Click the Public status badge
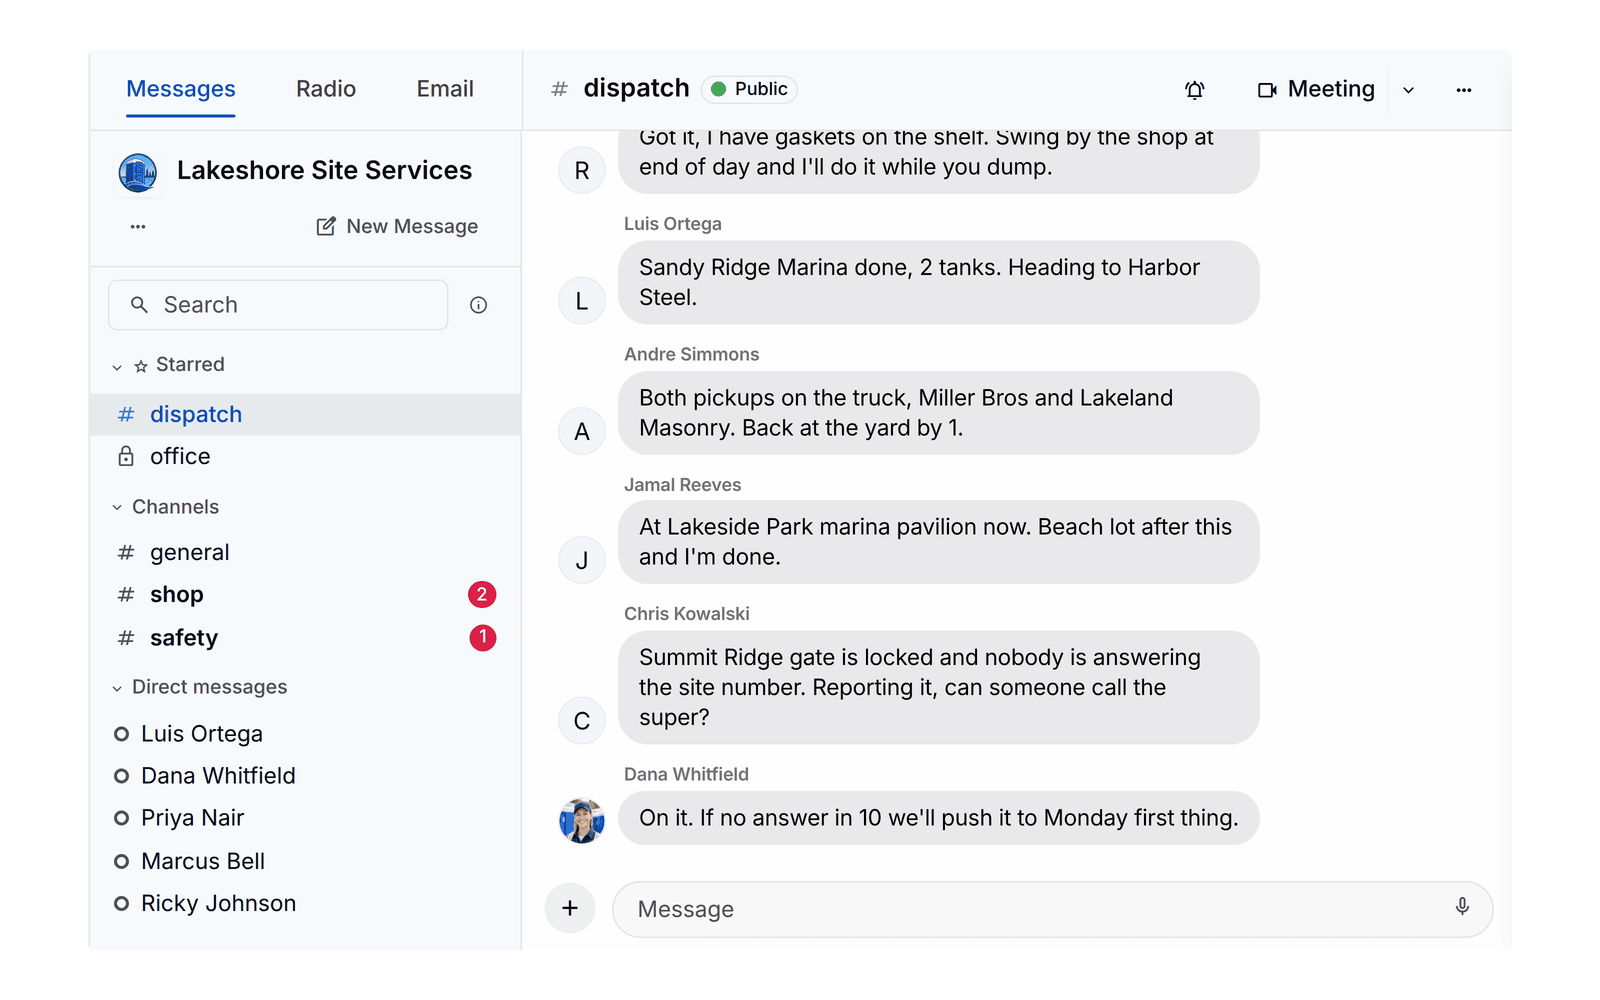The height and width of the screenshot is (1000, 1600). 749,89
